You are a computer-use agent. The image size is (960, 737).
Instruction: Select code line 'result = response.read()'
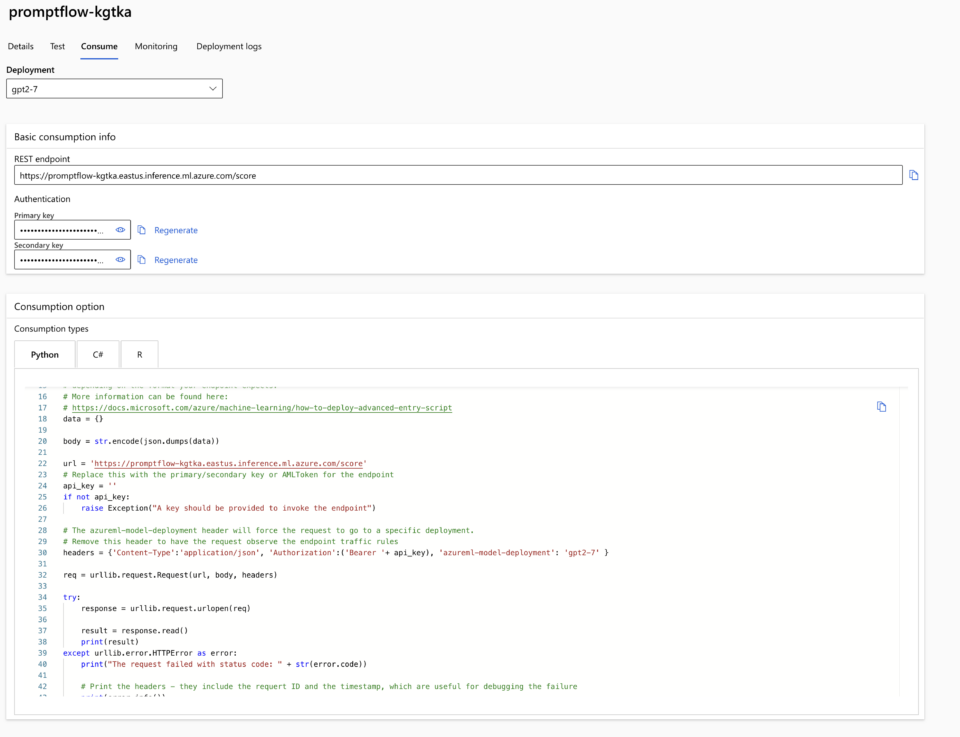[x=135, y=630]
